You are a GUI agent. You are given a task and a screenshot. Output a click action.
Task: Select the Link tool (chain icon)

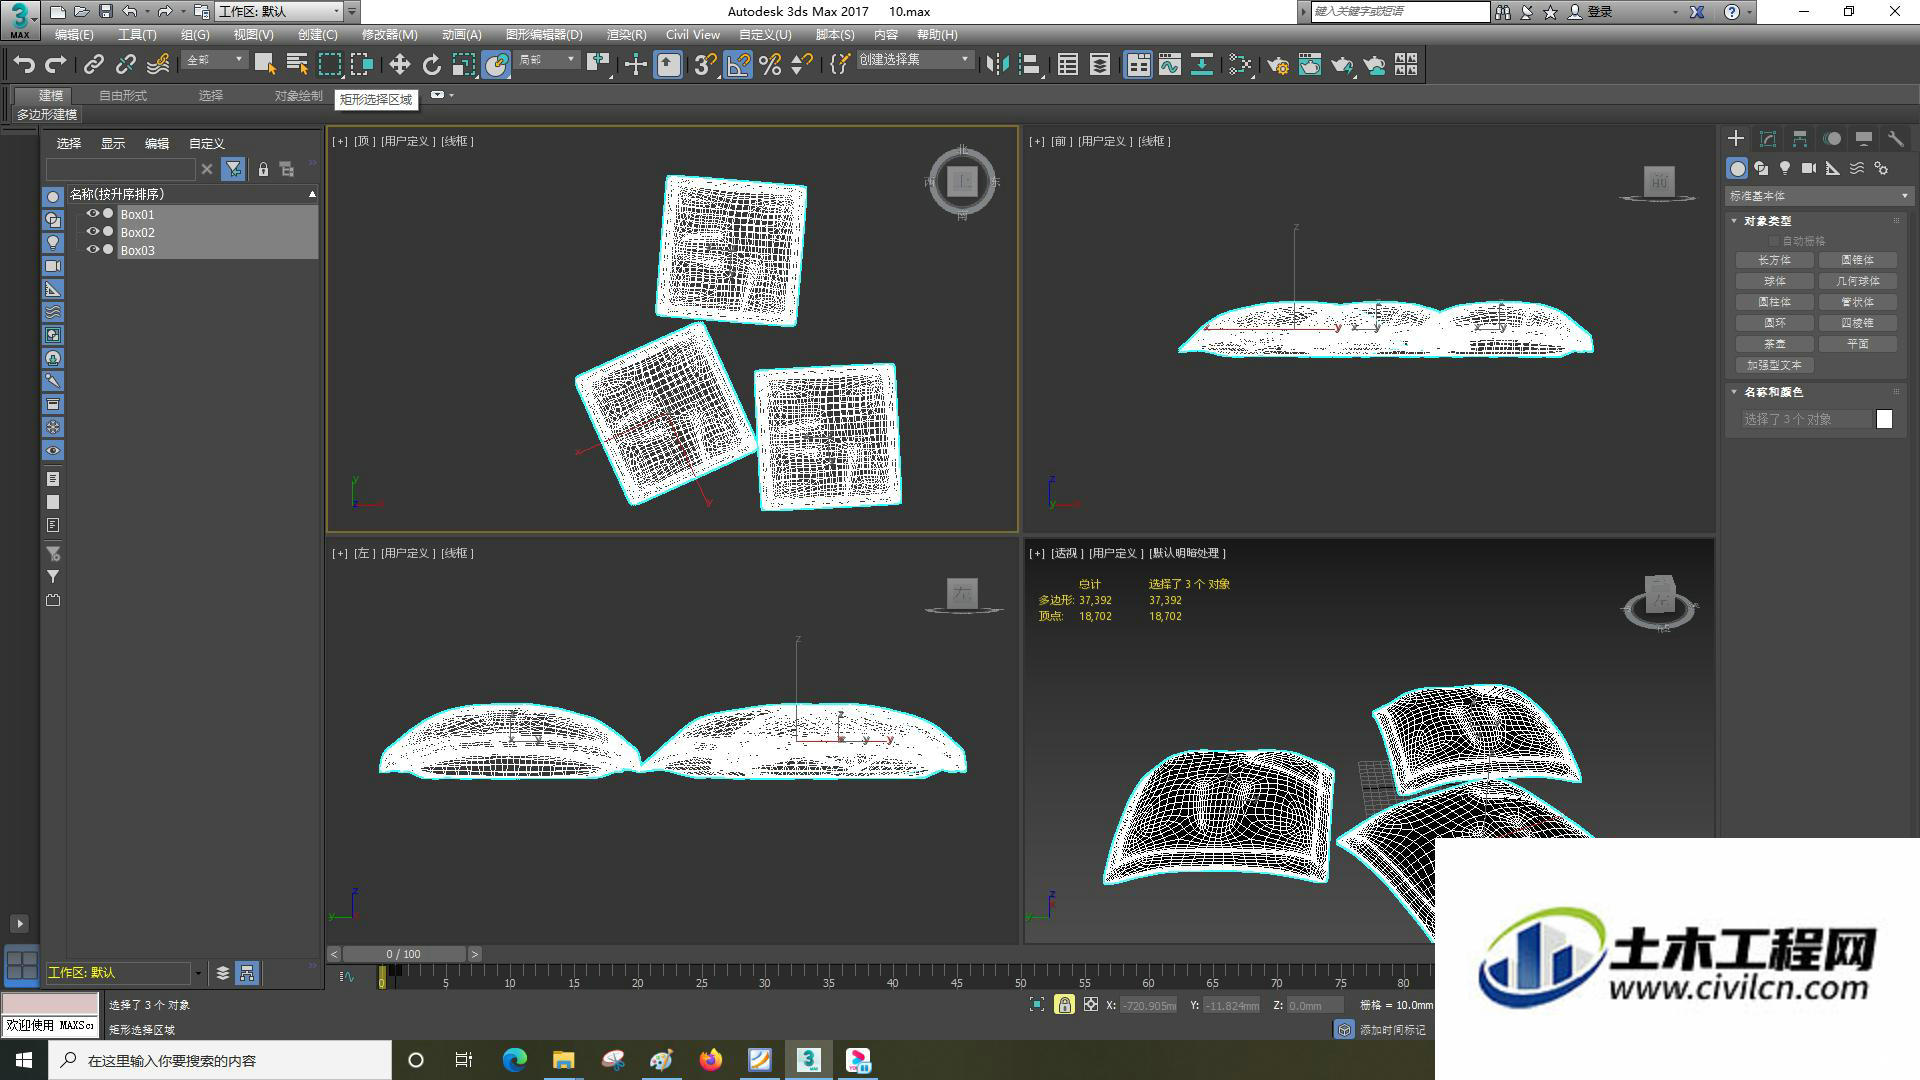[x=94, y=65]
